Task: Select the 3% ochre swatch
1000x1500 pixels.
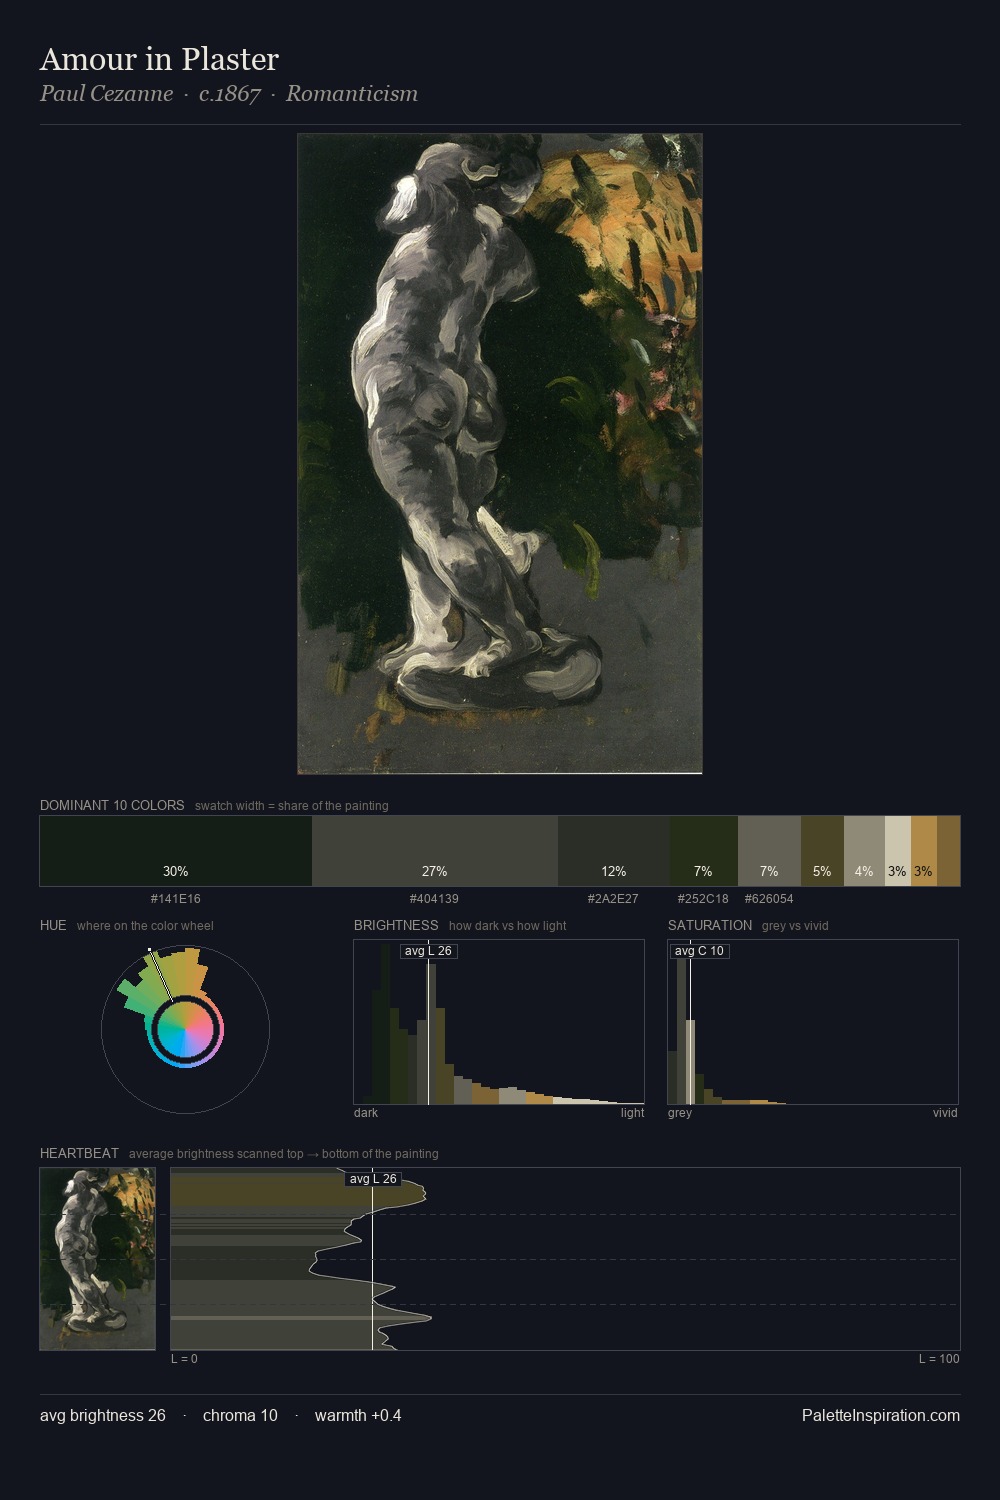Action: [x=924, y=851]
